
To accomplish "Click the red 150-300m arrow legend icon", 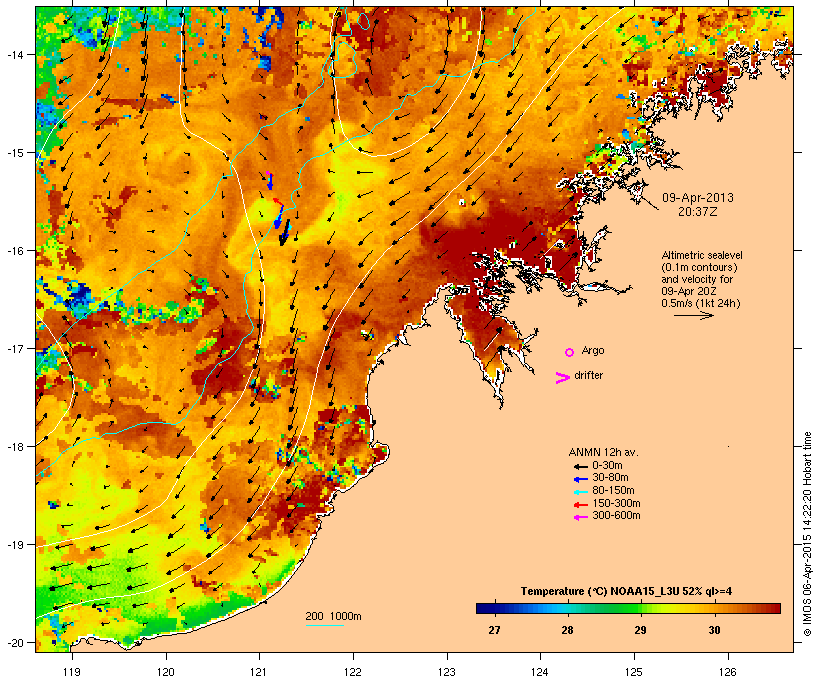I will pos(580,504).
